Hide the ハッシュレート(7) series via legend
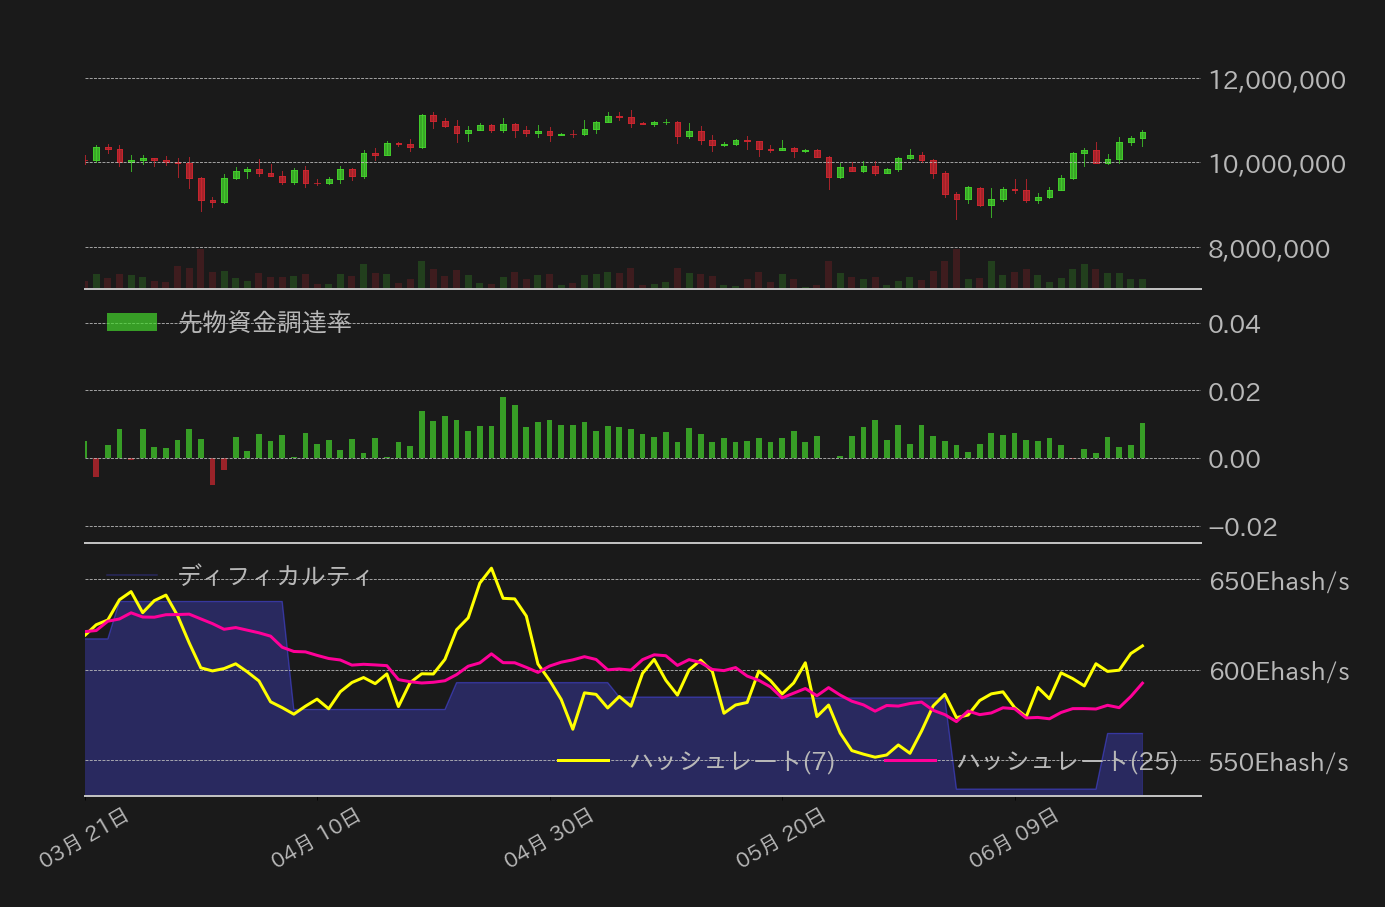1385x907 pixels. (x=732, y=761)
